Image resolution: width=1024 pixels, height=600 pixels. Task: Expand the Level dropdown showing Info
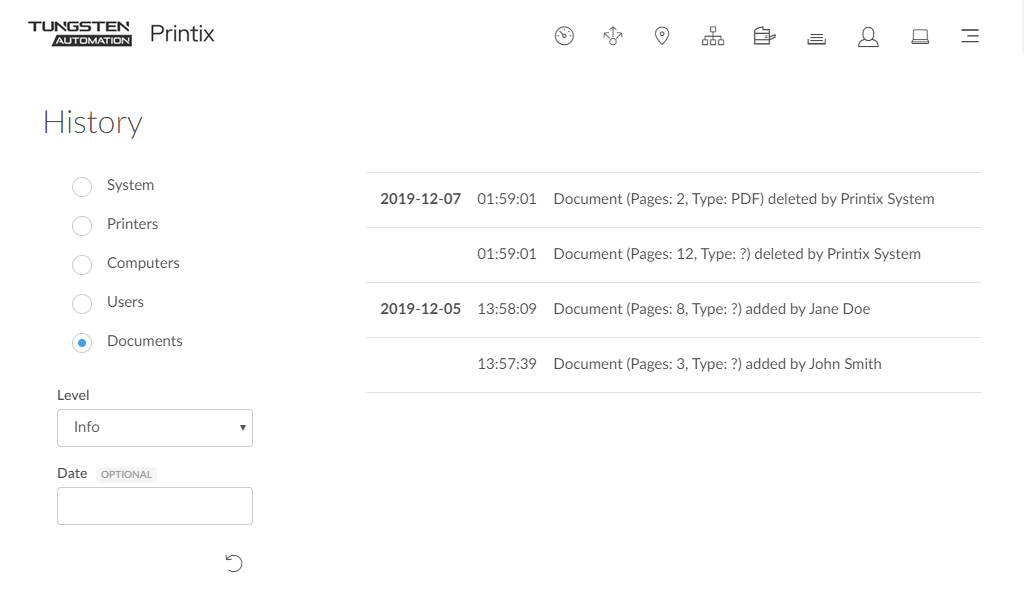(x=155, y=427)
